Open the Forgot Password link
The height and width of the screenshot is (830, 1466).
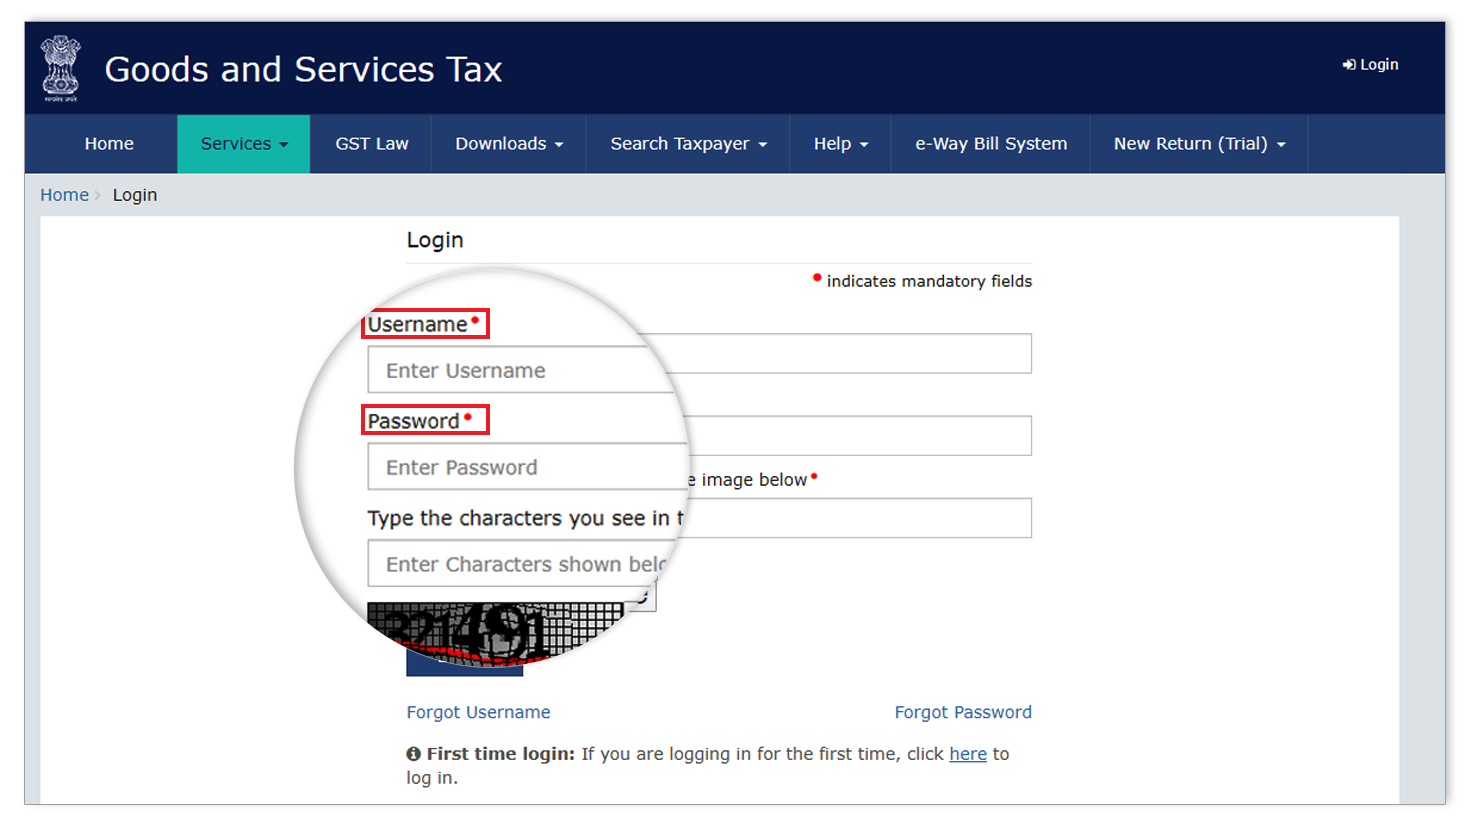(x=963, y=712)
